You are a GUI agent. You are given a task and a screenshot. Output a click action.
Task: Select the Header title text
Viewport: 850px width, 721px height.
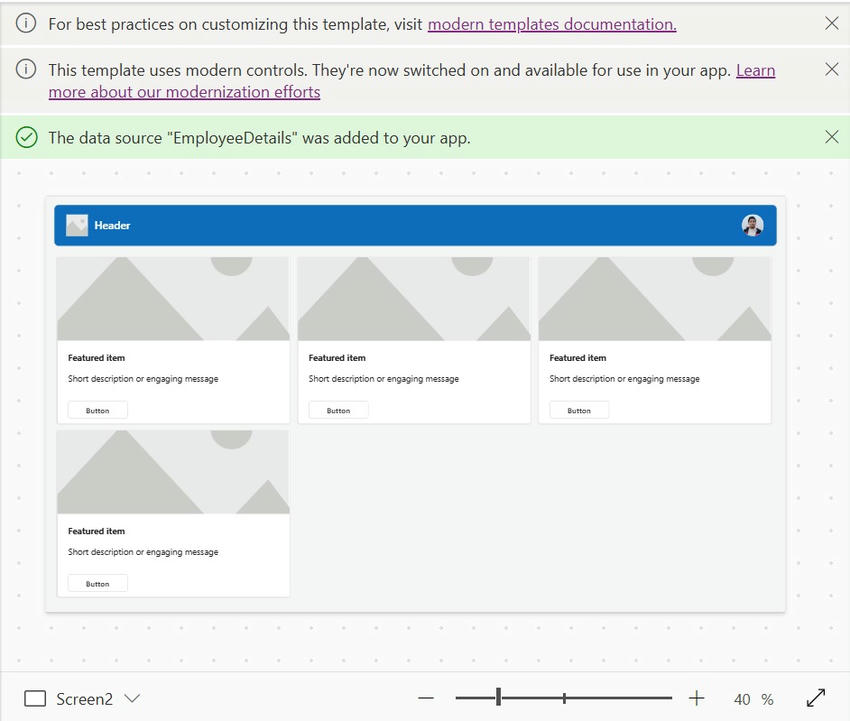(x=112, y=226)
